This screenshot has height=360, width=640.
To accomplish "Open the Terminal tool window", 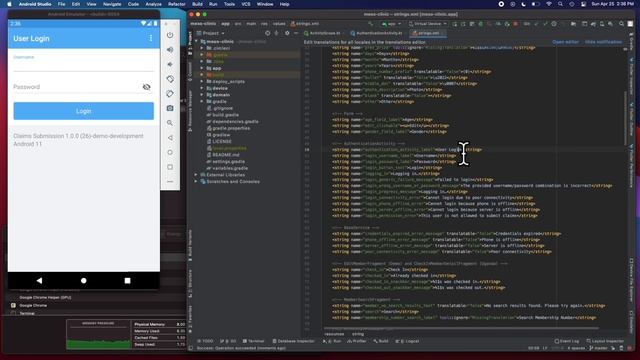I will [253, 341].
